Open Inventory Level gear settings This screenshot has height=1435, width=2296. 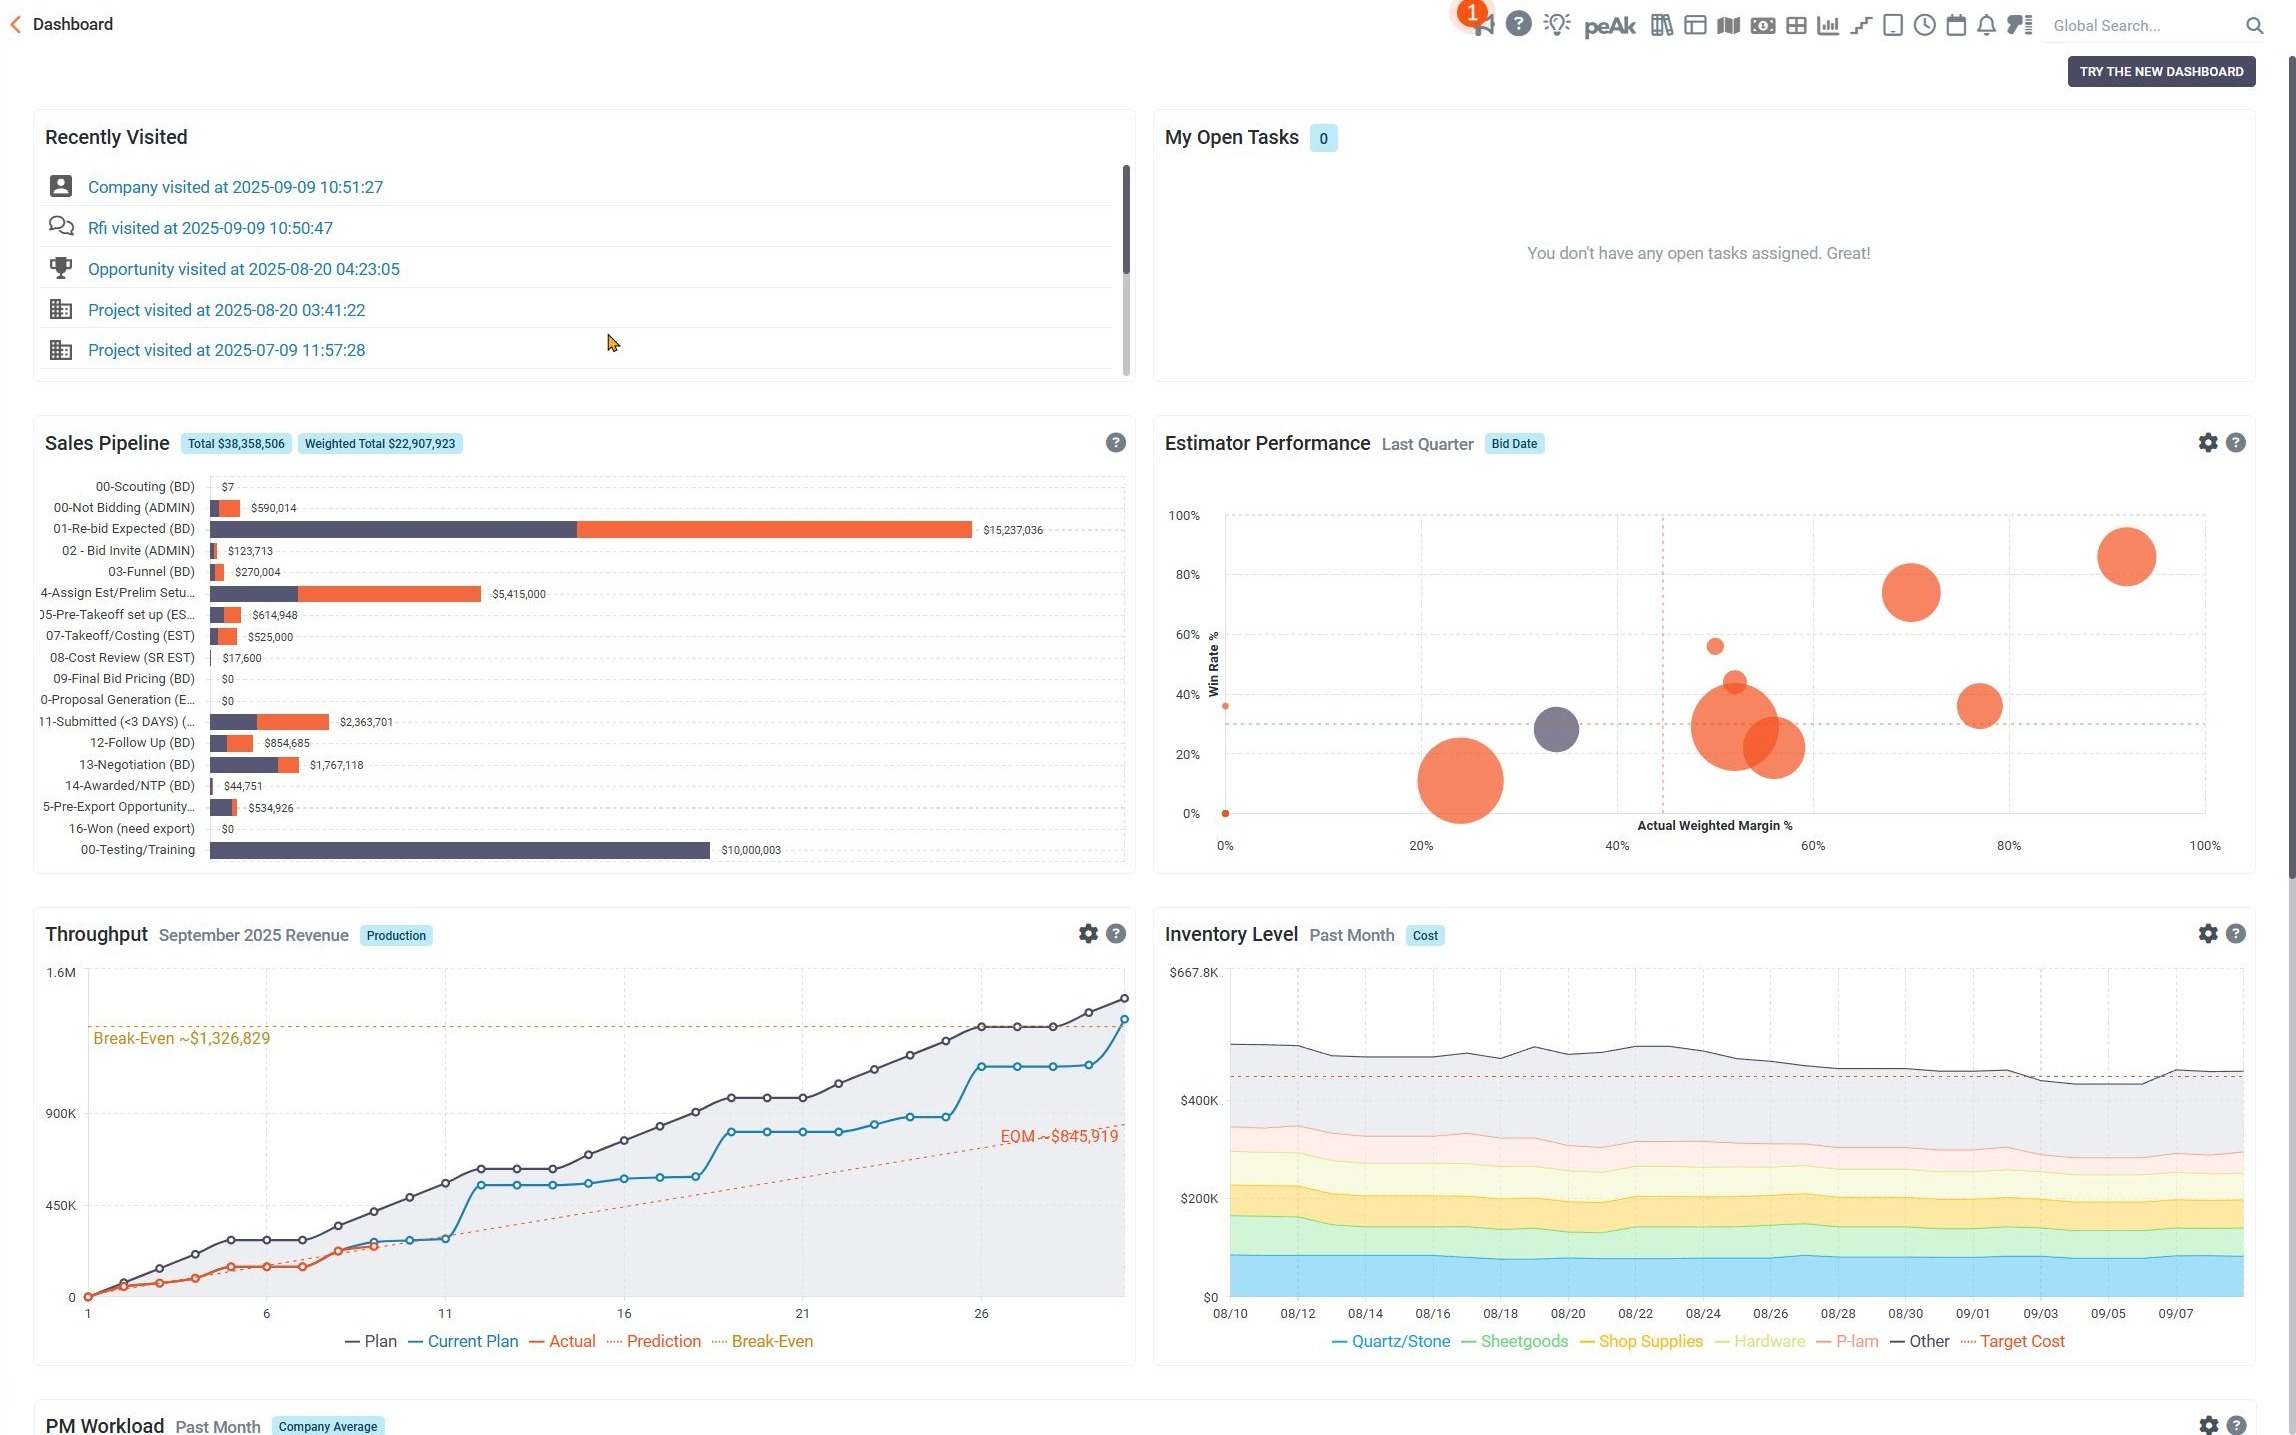tap(2207, 934)
